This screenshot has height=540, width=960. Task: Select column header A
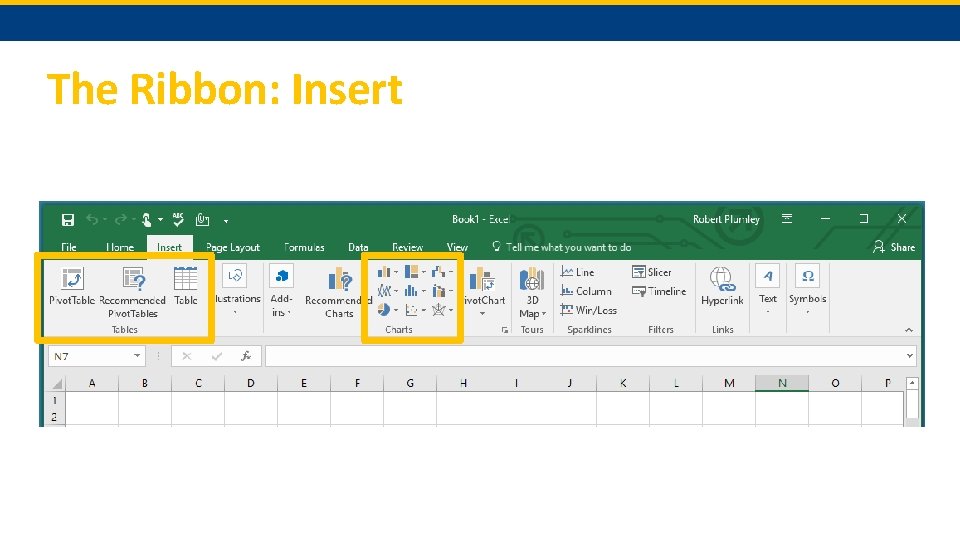click(x=92, y=383)
